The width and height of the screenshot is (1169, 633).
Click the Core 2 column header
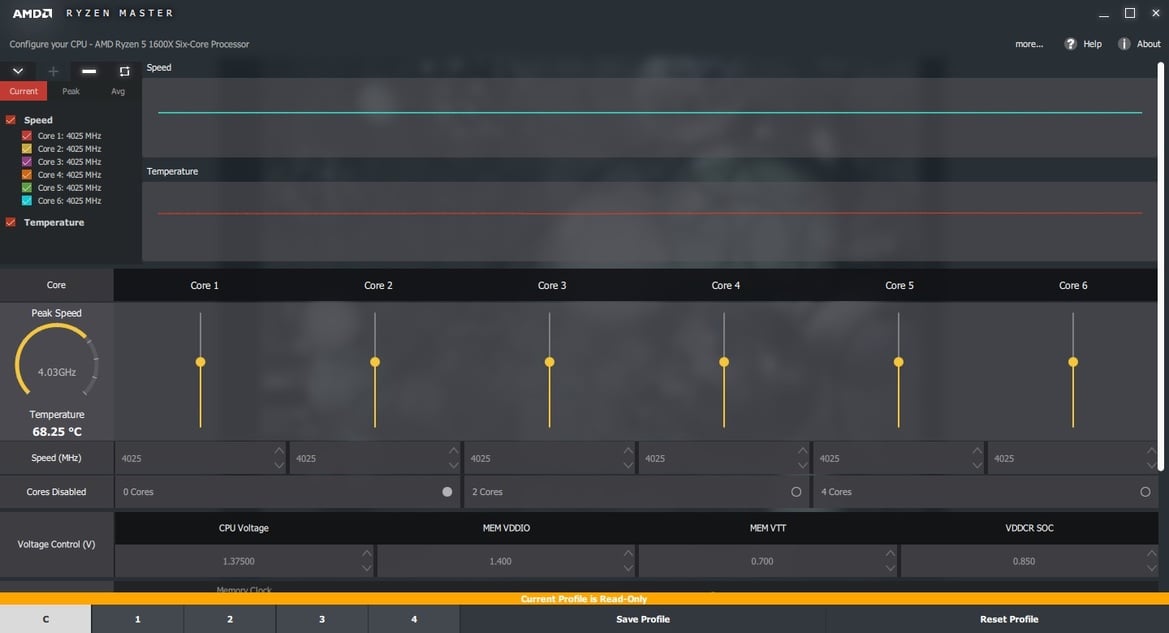coord(378,285)
